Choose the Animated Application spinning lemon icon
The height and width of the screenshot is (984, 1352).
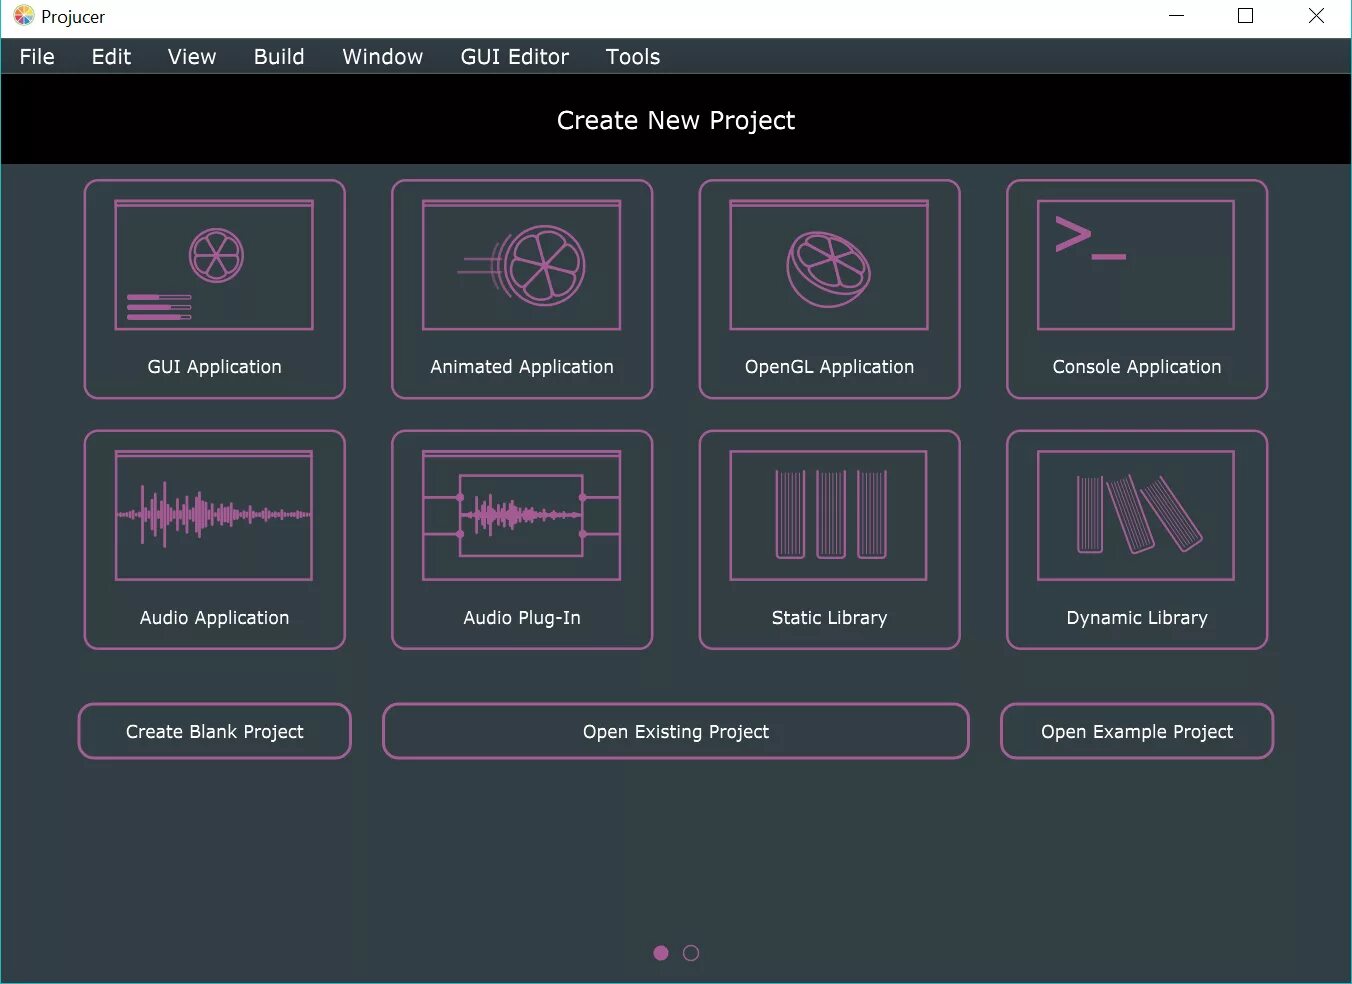coord(522,265)
